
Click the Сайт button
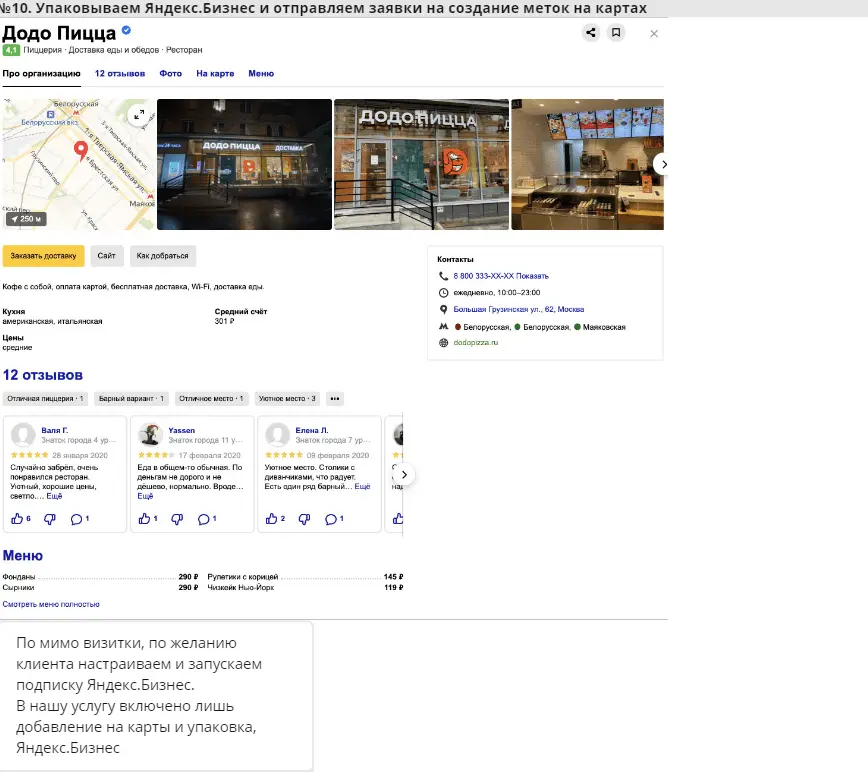pyautogui.click(x=107, y=256)
